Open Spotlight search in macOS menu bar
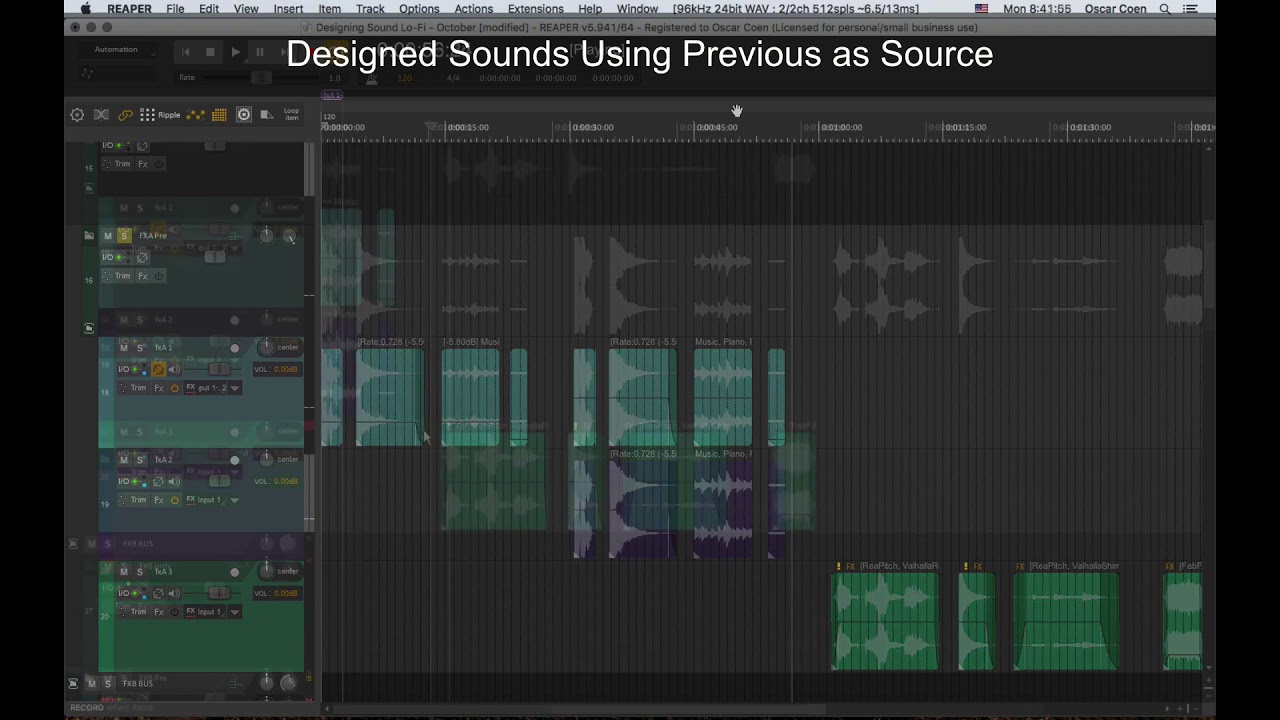 (1165, 9)
